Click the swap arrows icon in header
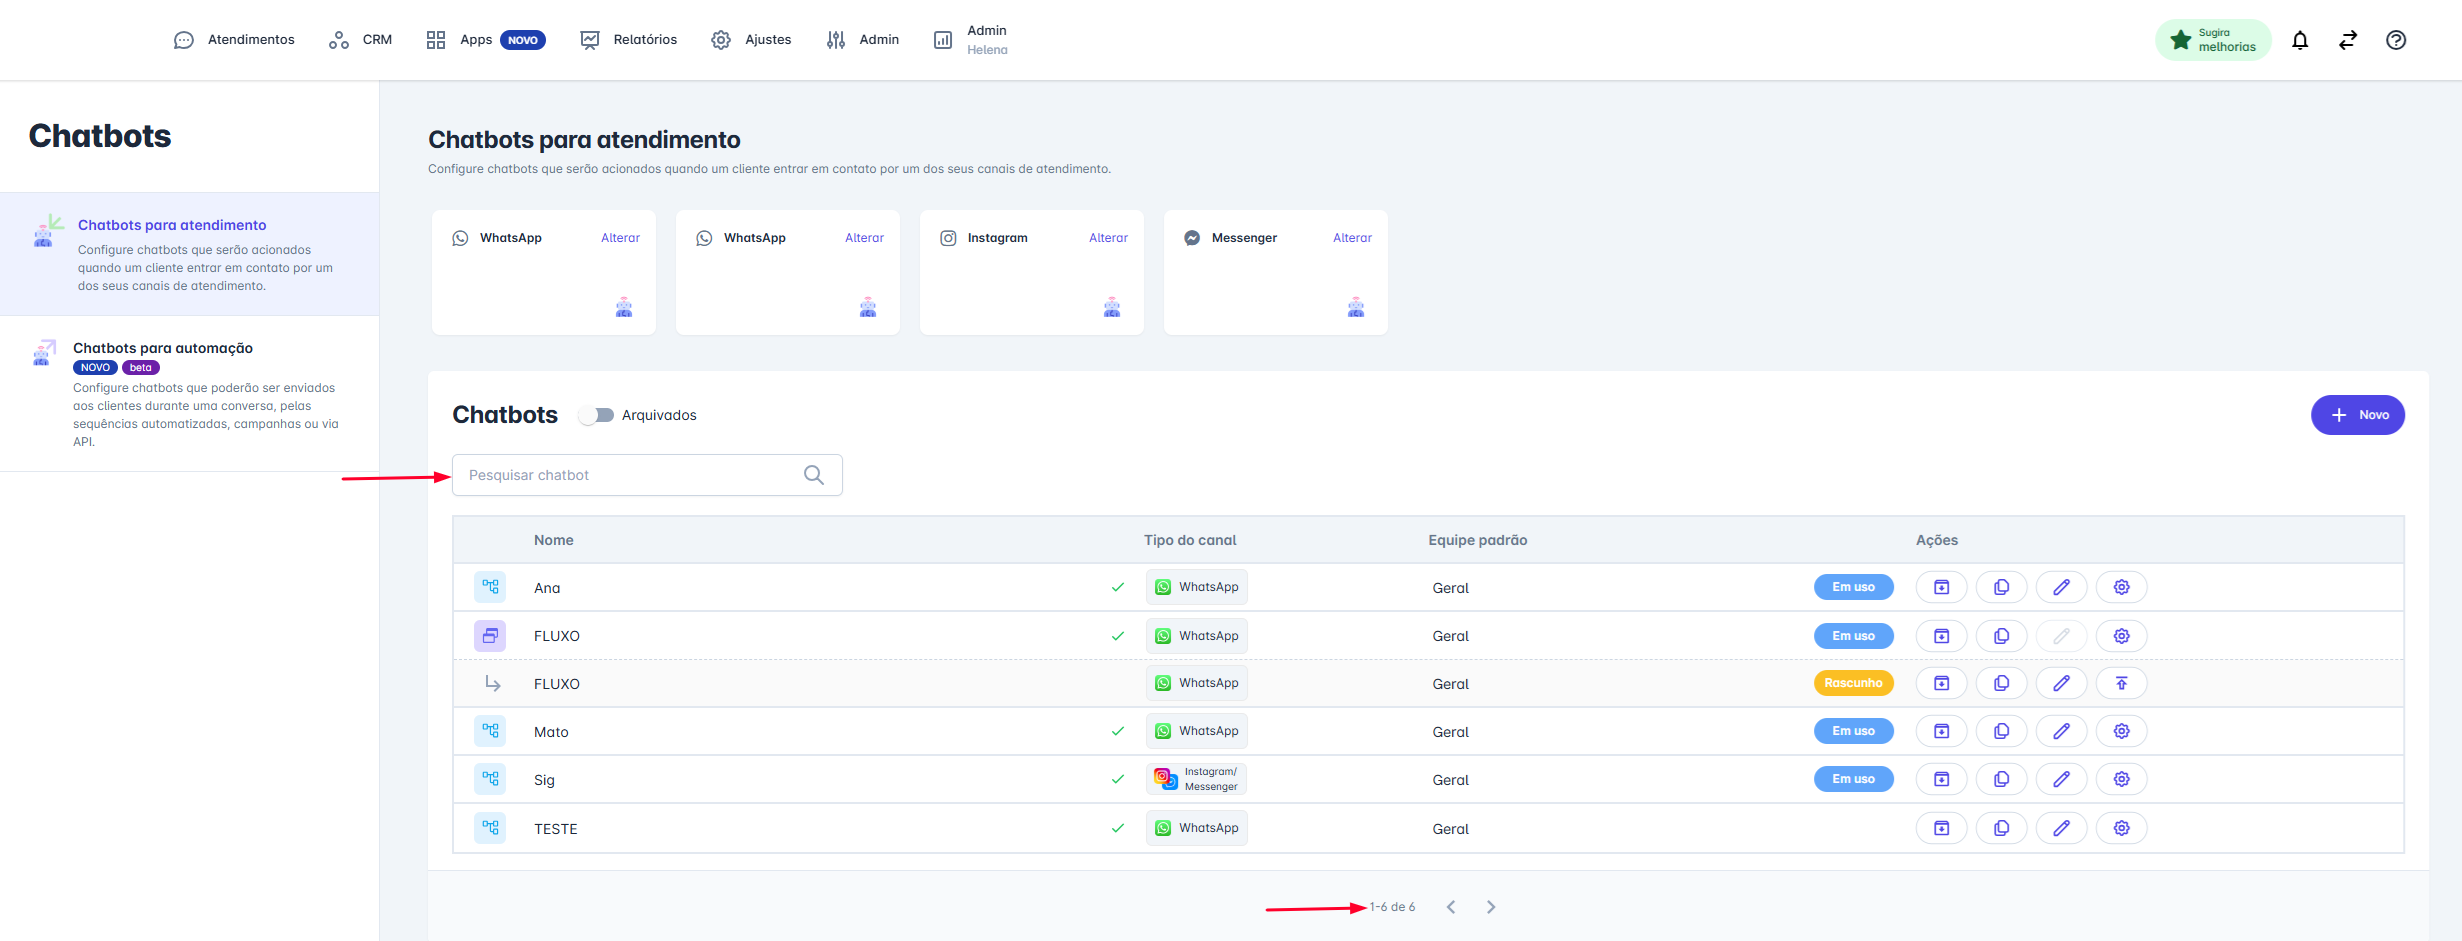 click(x=2348, y=40)
